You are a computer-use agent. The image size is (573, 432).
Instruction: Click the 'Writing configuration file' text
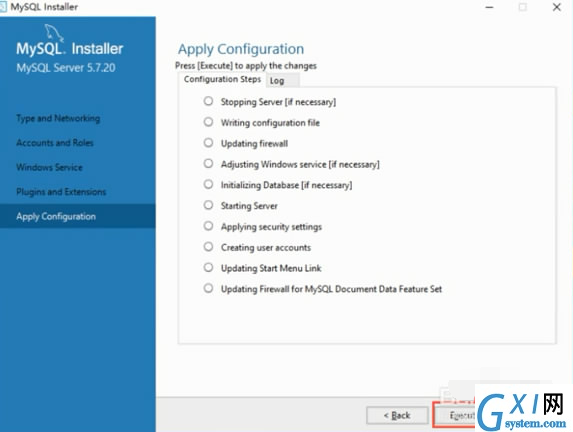point(270,123)
